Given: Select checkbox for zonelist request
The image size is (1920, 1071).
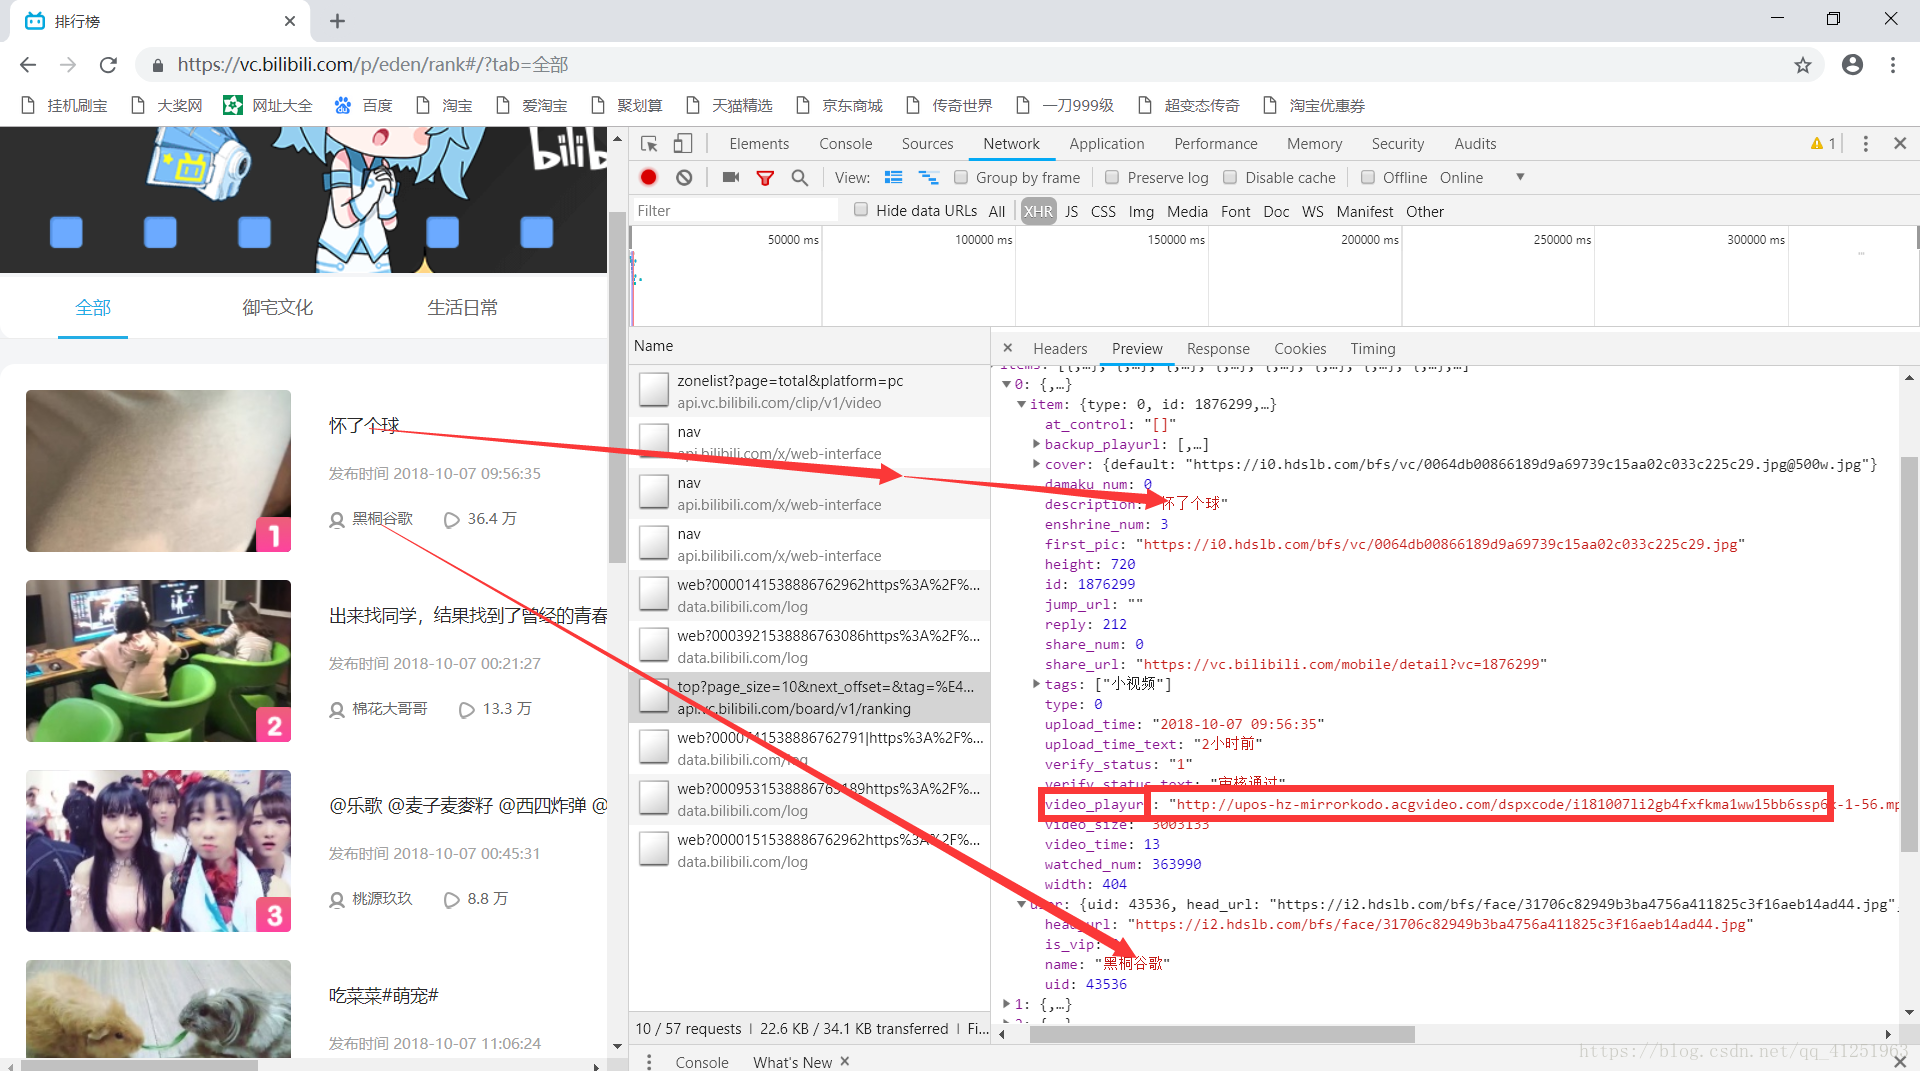Looking at the screenshot, I should [x=654, y=390].
